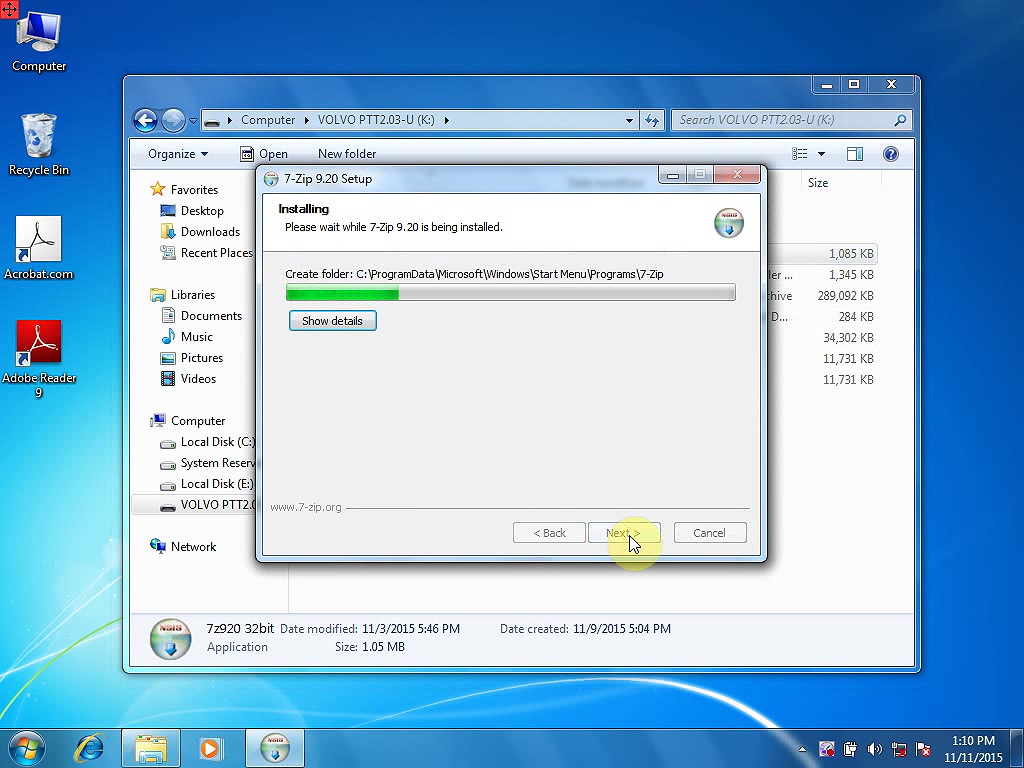Click the 7-Zip installer taskbar button
This screenshot has width=1024, height=768.
pyautogui.click(x=275, y=748)
